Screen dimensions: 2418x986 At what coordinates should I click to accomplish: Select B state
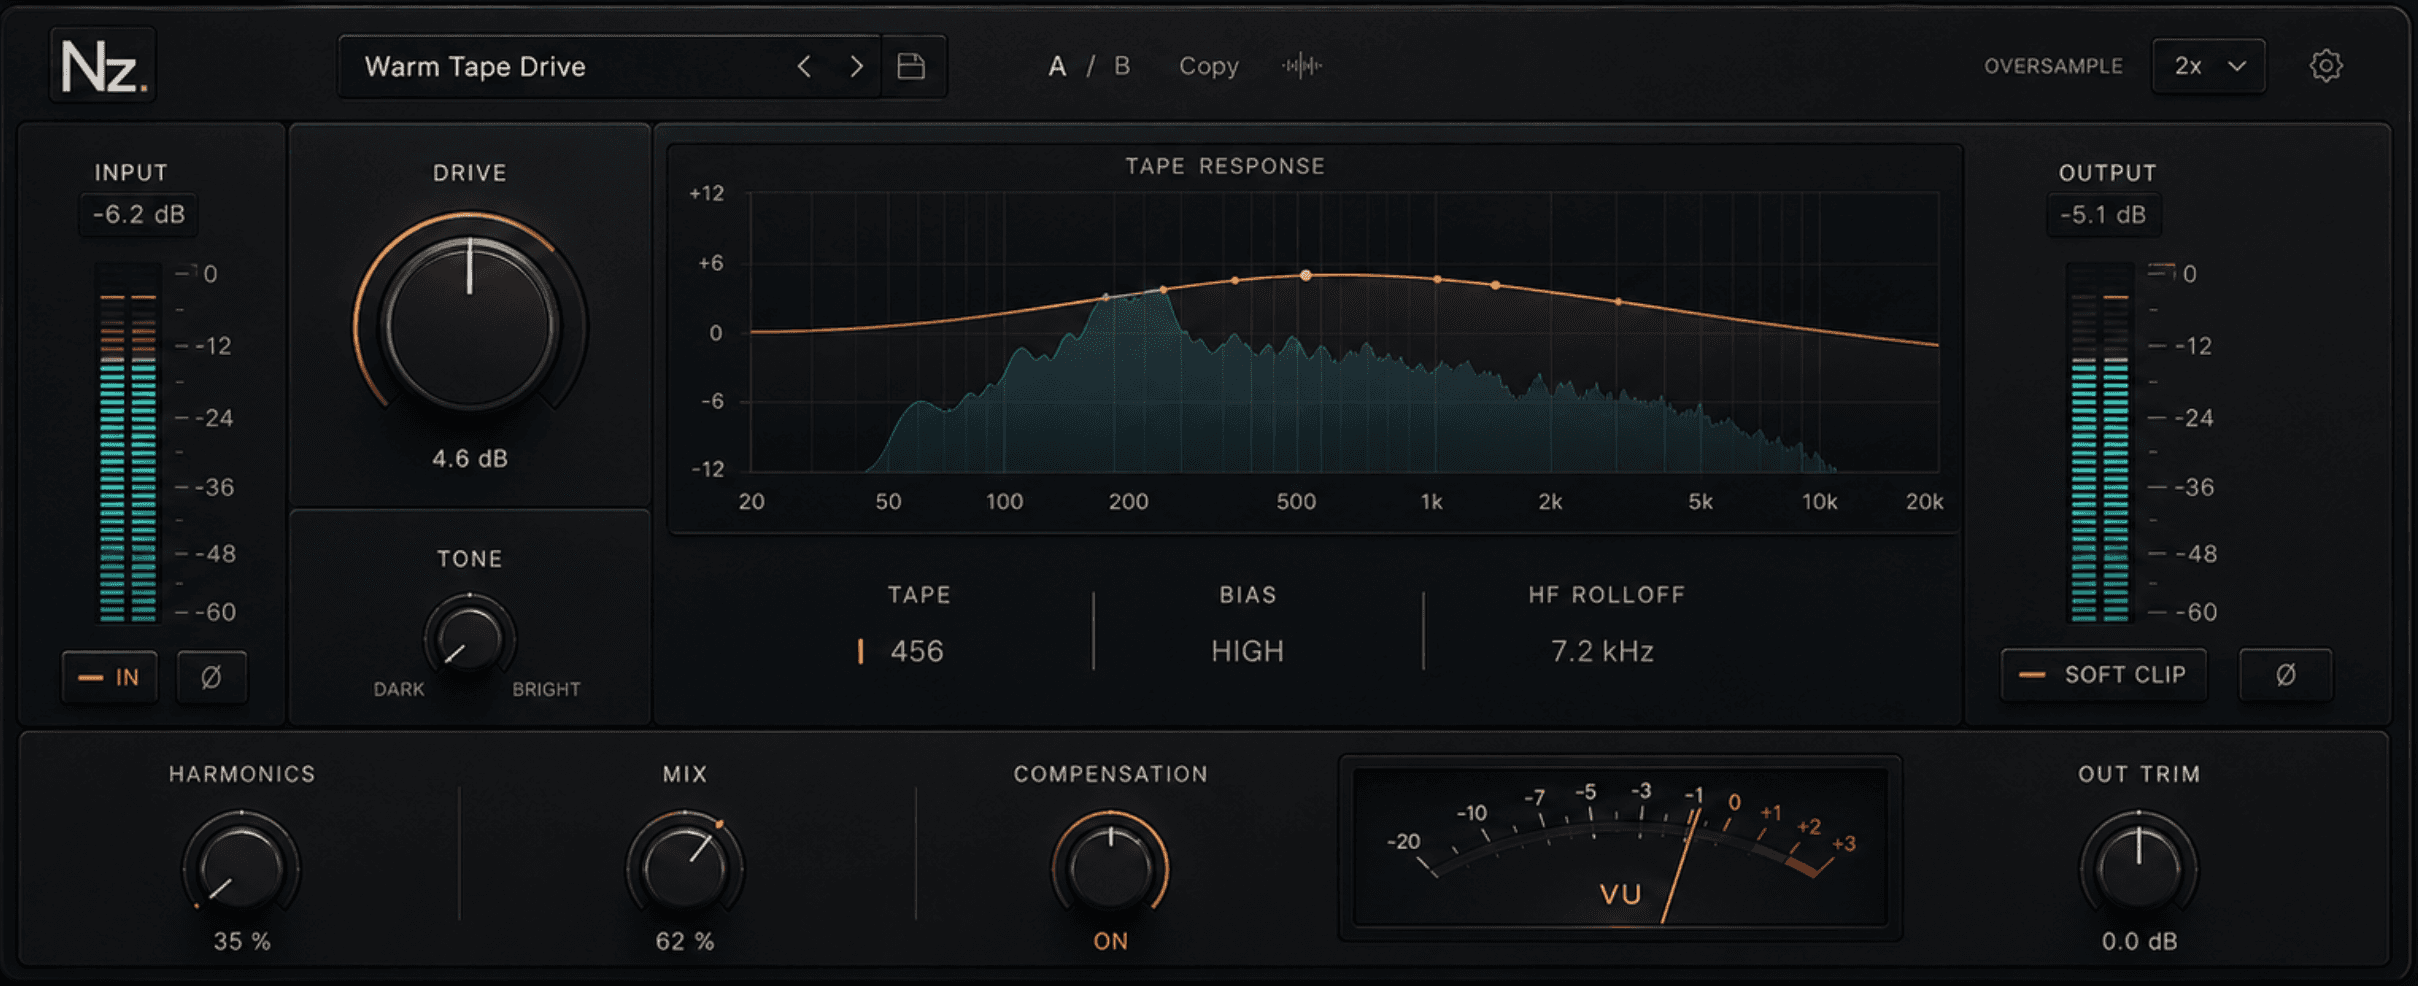(1122, 66)
